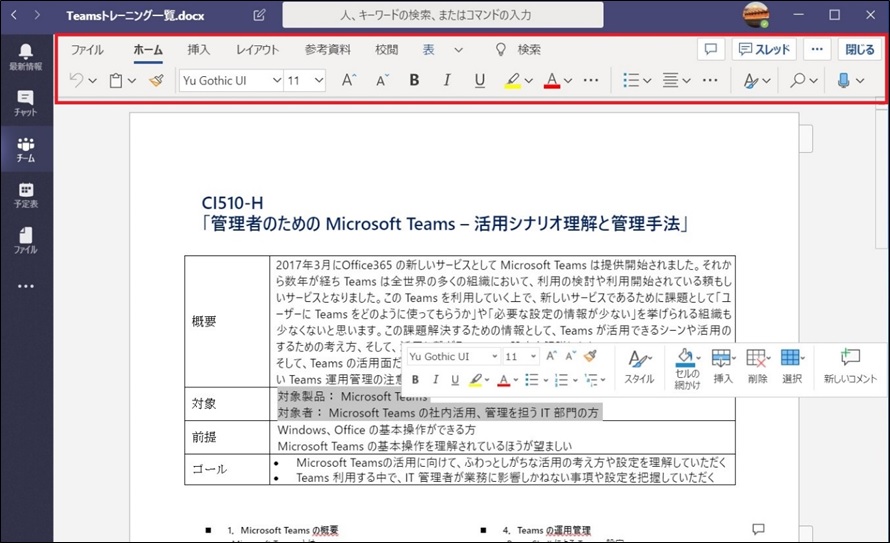Open more options next to スレッド
Image resolution: width=890 pixels, height=543 pixels.
pyautogui.click(x=817, y=49)
